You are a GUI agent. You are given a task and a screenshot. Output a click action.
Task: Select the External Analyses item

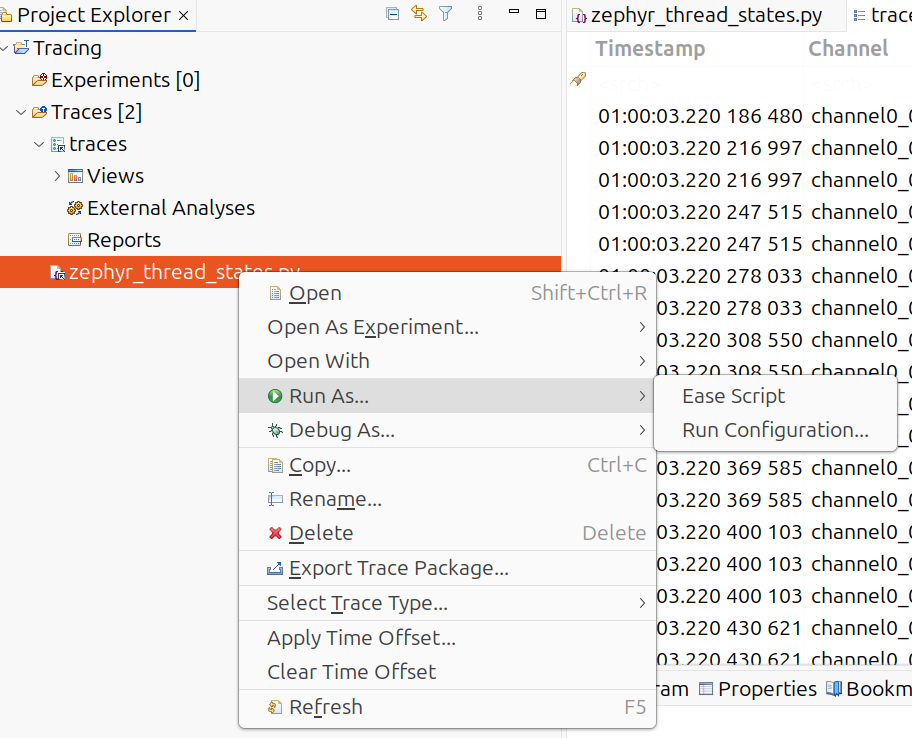pyautogui.click(x=170, y=208)
